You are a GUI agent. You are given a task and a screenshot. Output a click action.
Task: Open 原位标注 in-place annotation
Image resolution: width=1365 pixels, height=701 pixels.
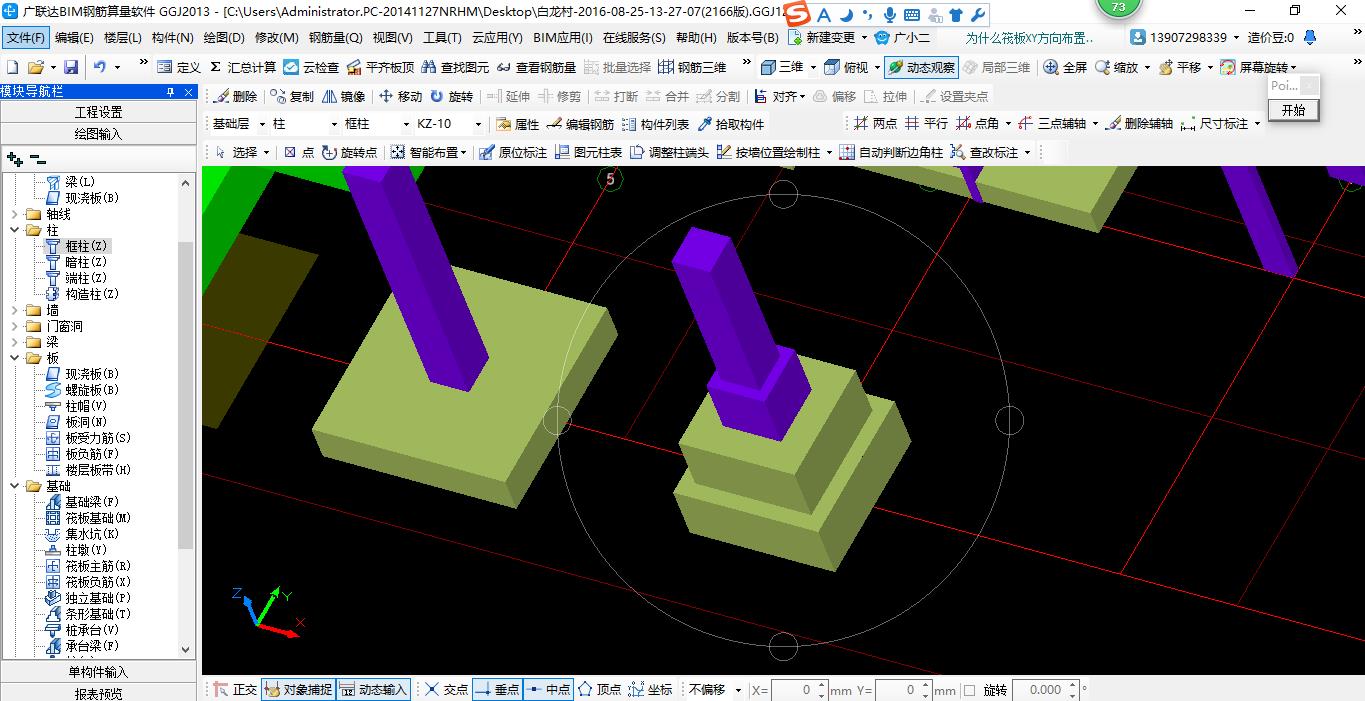[513, 152]
